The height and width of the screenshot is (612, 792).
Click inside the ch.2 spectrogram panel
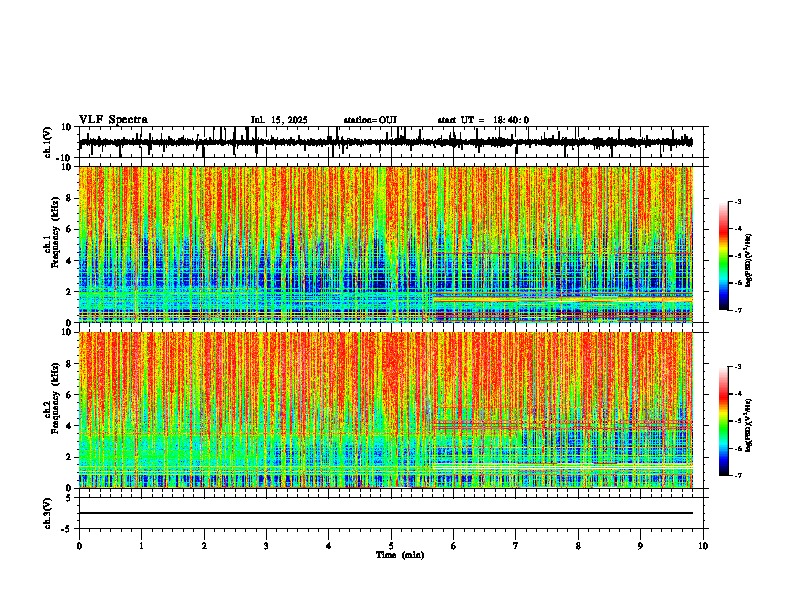tap(386, 410)
